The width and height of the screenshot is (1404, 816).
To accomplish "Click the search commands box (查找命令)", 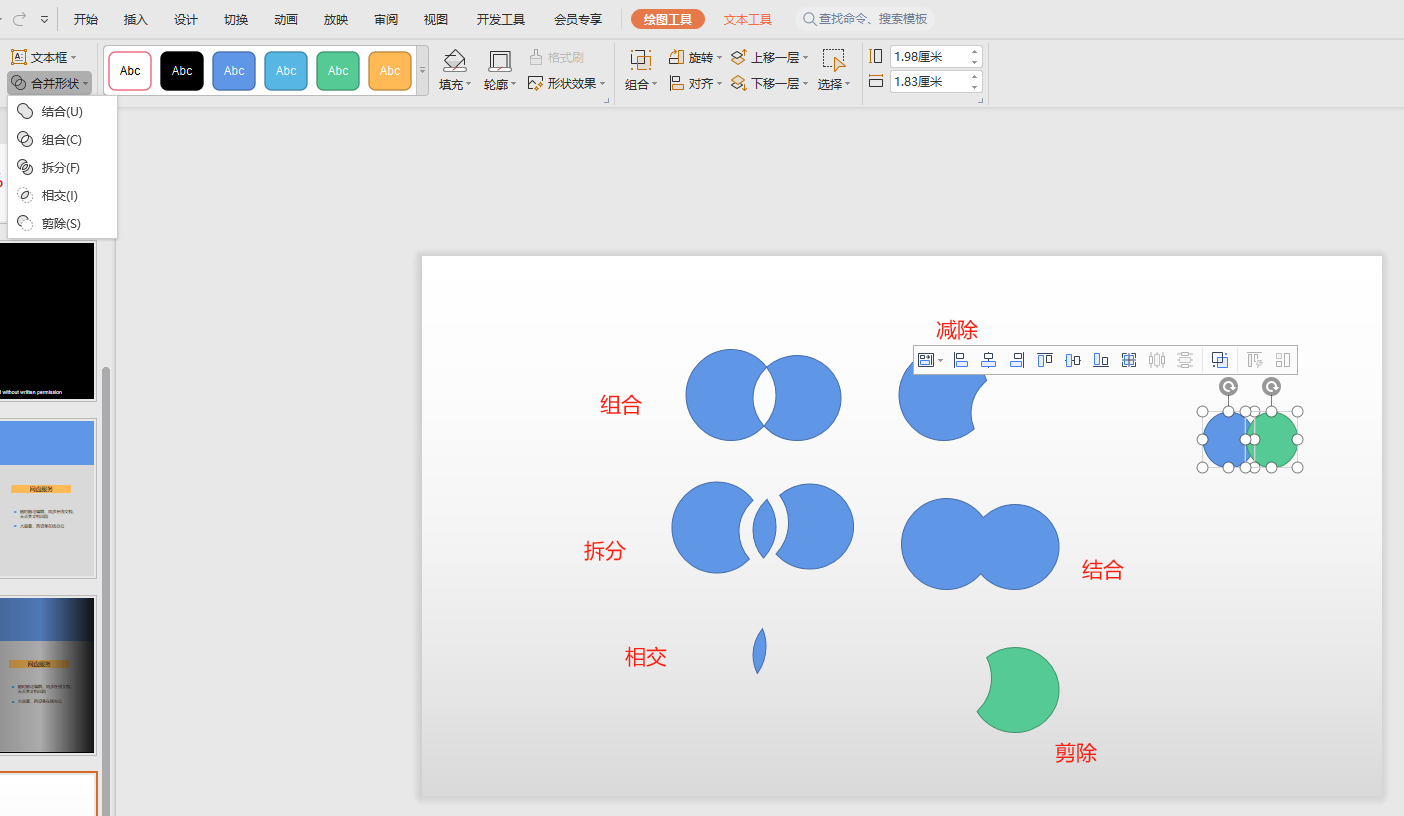I will [865, 19].
